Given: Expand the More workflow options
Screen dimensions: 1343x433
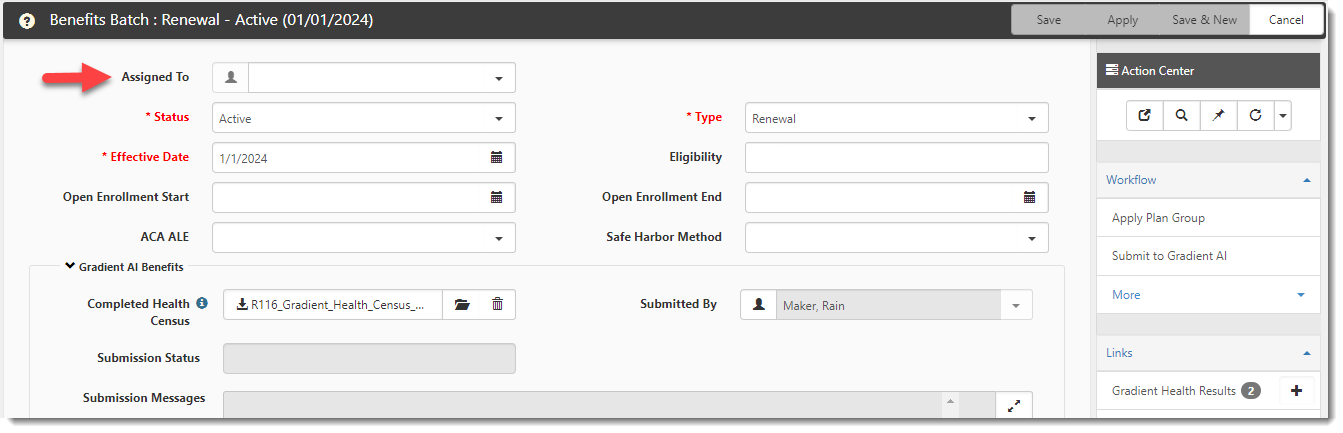Looking at the screenshot, I should pos(1208,295).
